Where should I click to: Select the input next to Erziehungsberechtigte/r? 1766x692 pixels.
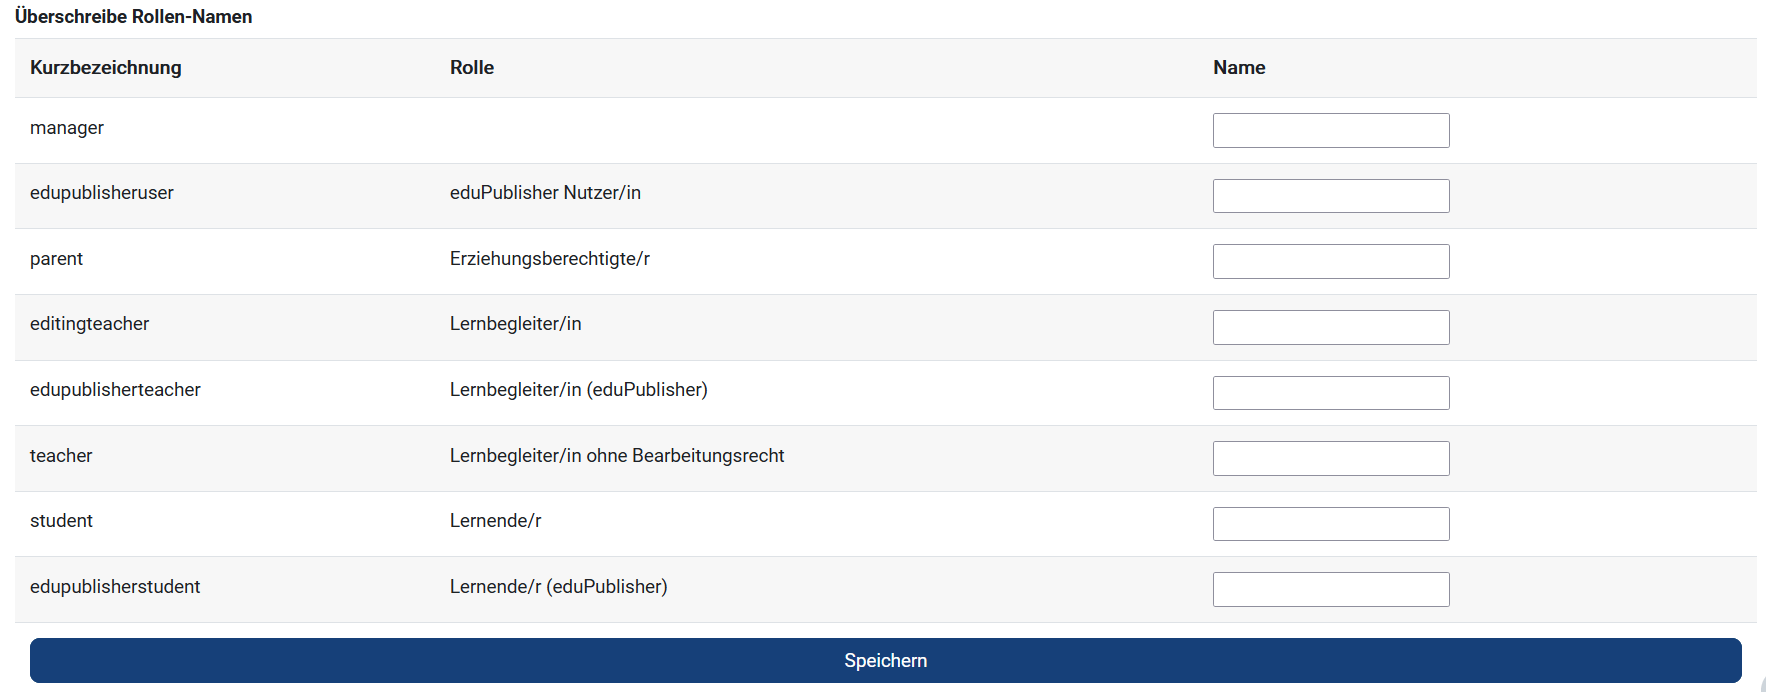[1330, 261]
